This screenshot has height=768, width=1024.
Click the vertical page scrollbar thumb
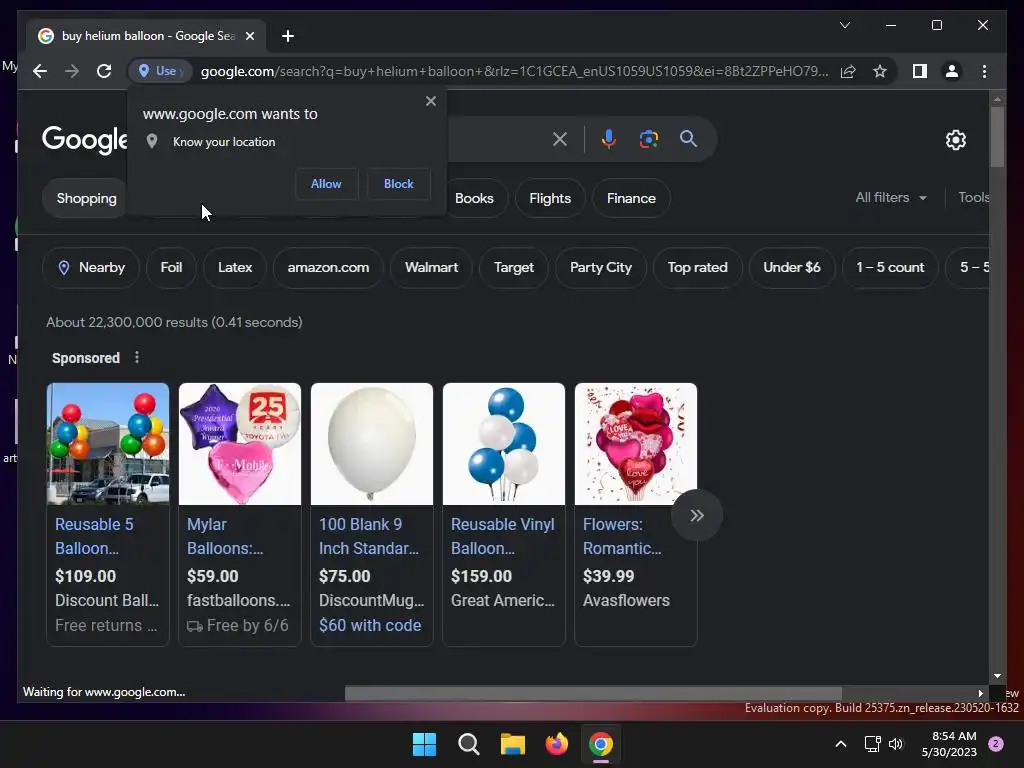click(x=997, y=136)
